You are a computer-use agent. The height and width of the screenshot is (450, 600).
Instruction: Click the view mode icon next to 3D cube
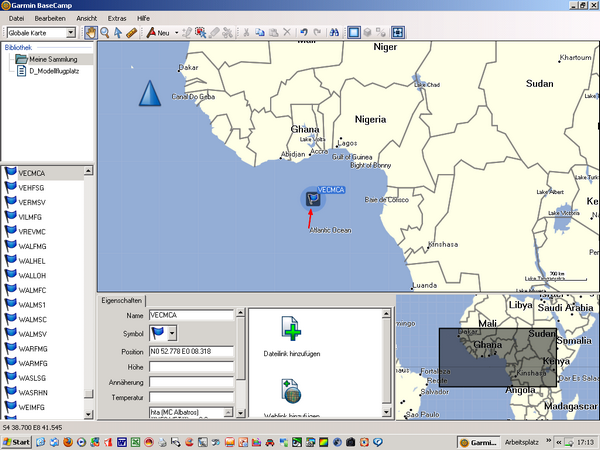tap(381, 33)
